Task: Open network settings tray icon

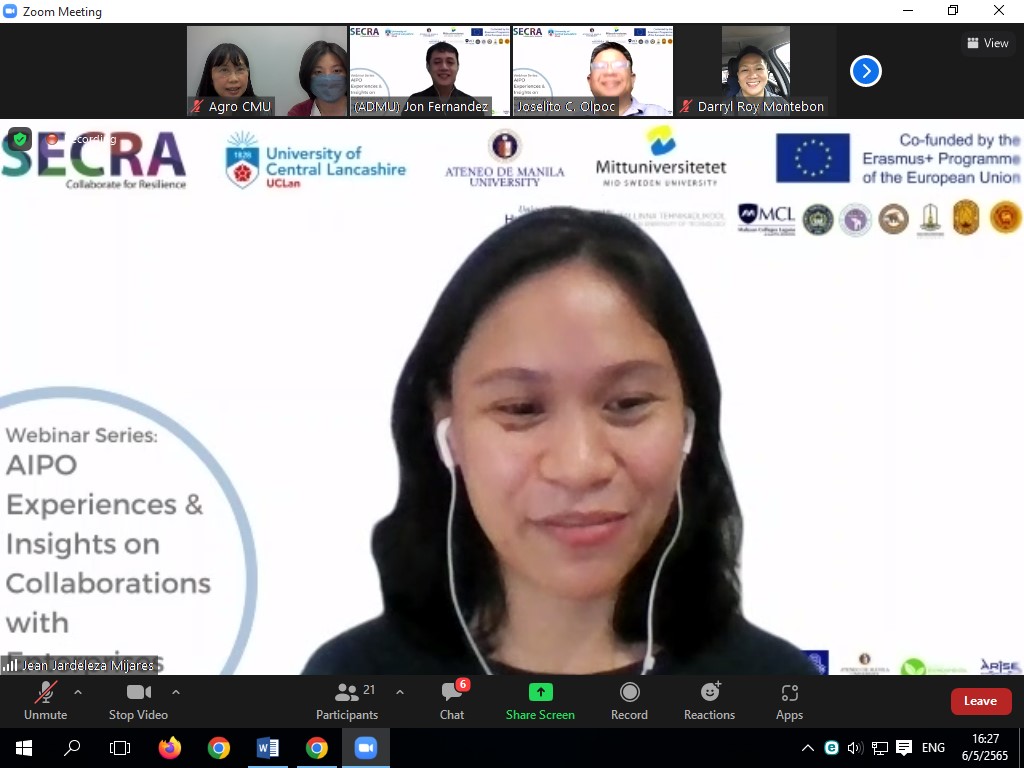Action: coord(880,748)
